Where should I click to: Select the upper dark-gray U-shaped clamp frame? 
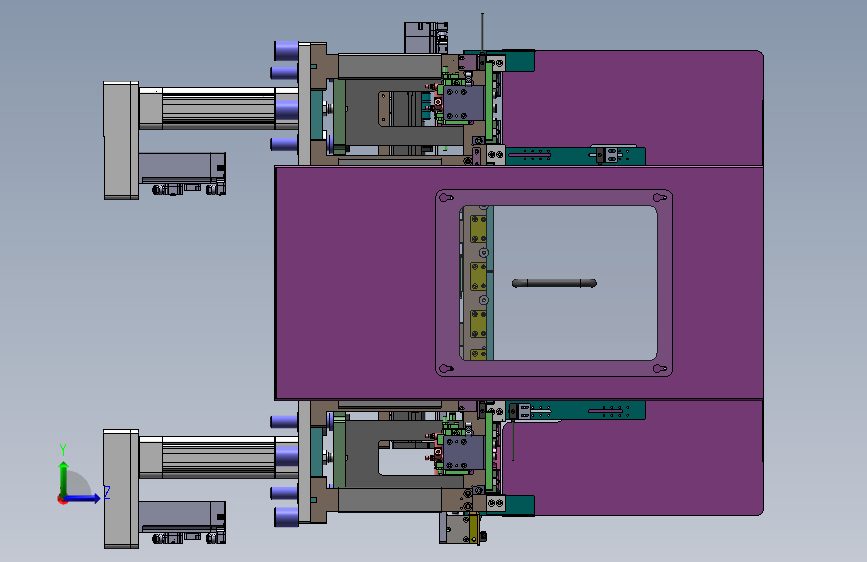(x=362, y=112)
